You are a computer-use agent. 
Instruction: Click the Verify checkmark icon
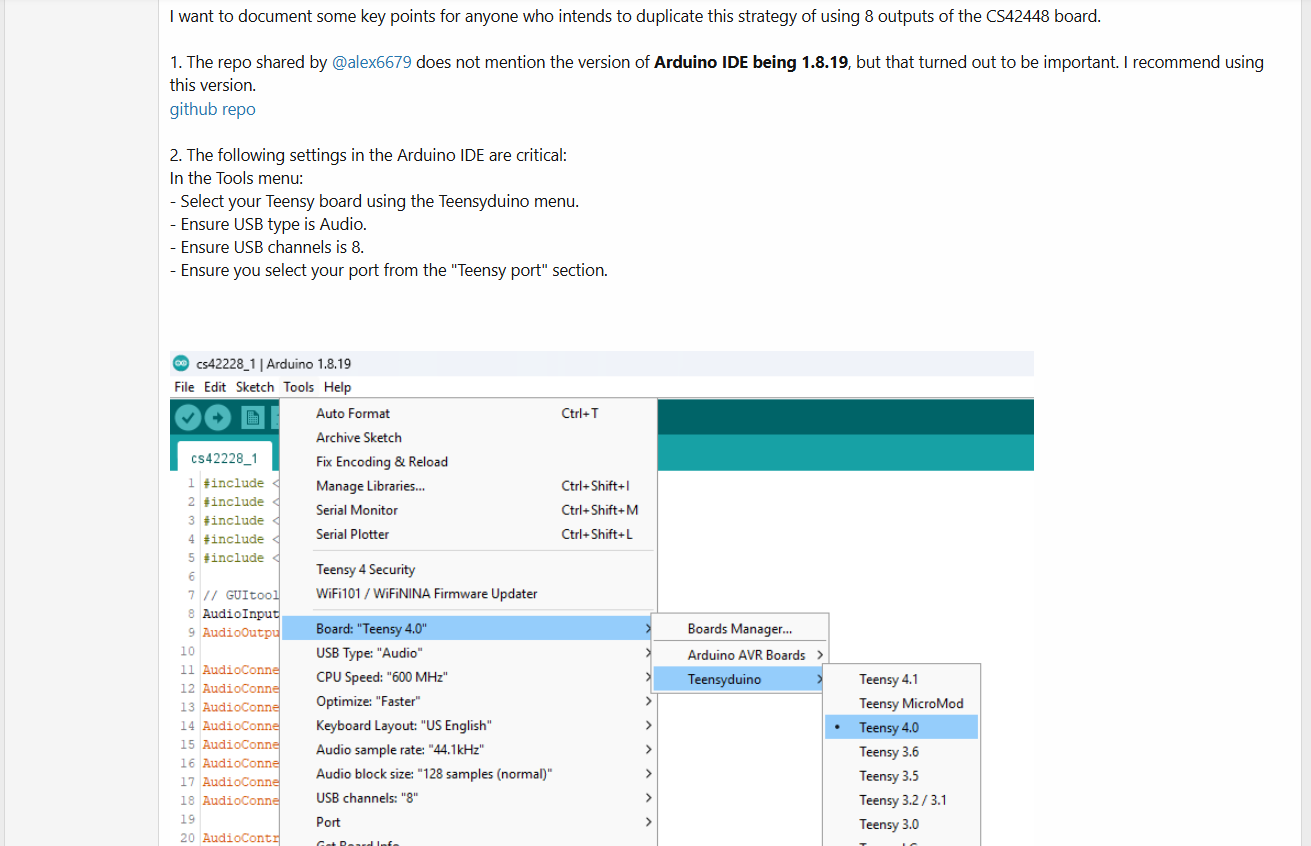[x=188, y=417]
